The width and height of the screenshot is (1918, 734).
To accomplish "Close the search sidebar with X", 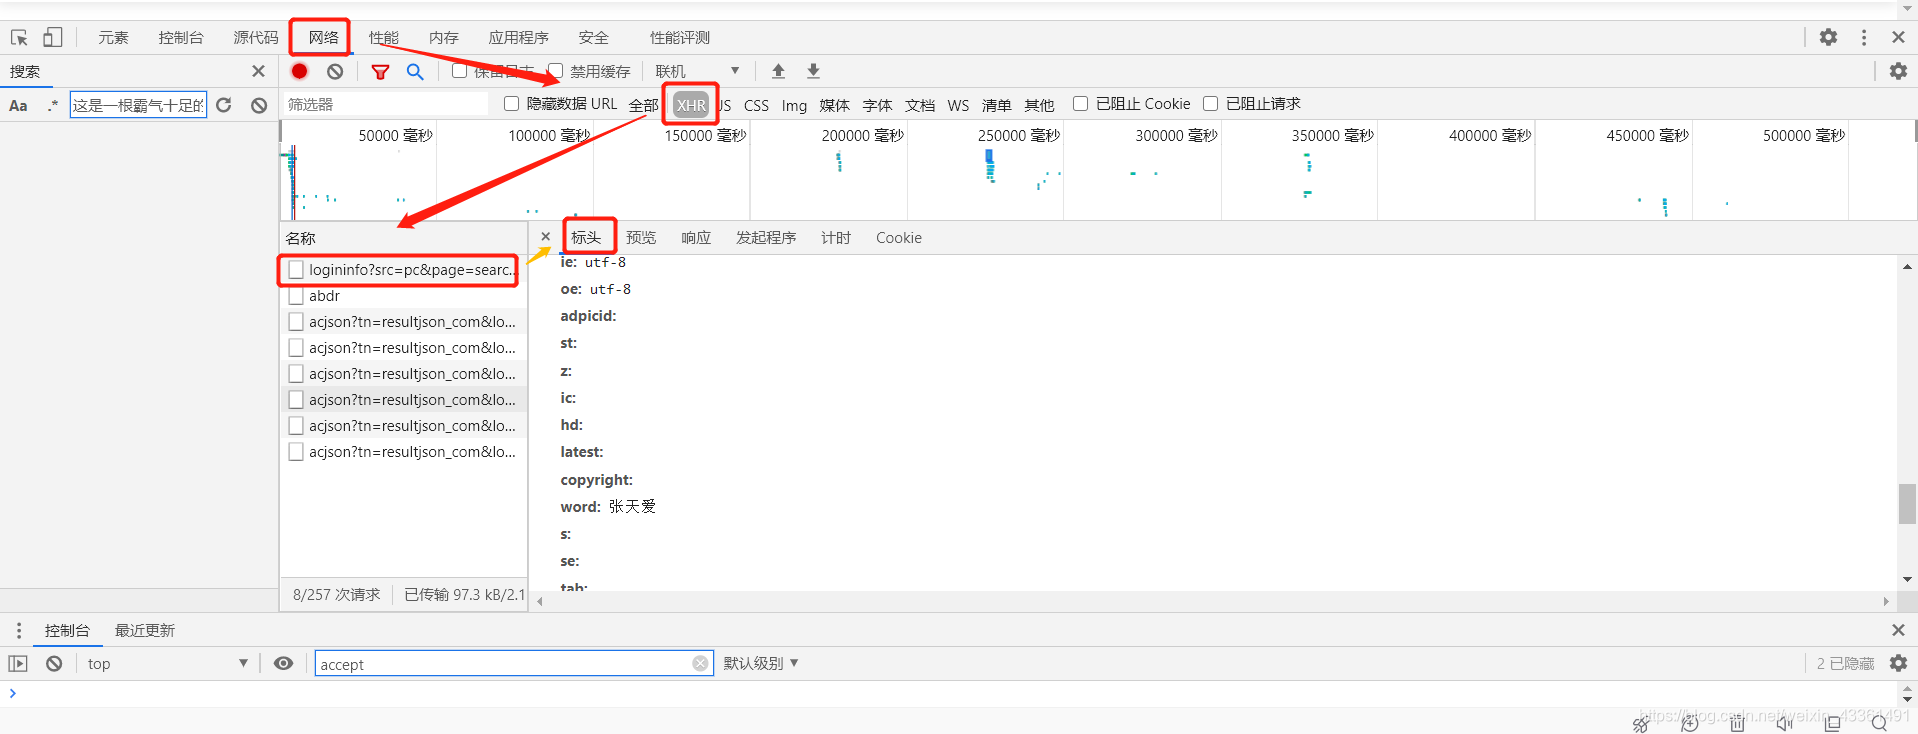I will 258,71.
